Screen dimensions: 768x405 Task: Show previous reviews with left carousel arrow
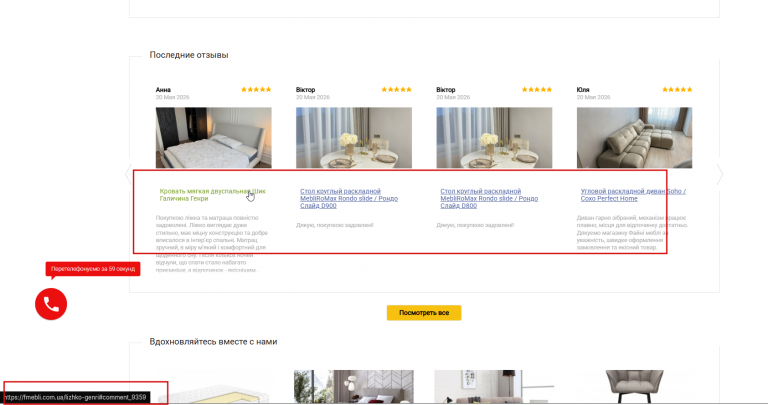pos(128,174)
